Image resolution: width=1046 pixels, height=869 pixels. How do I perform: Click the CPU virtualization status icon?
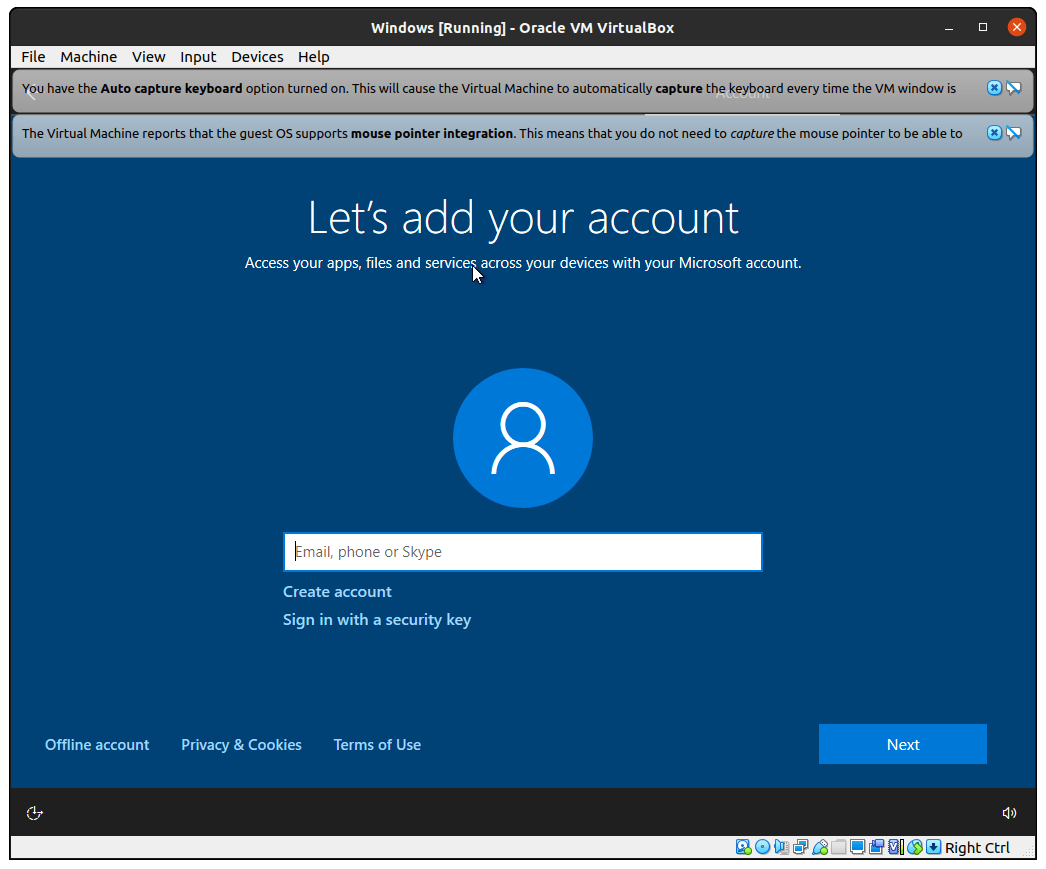click(x=896, y=847)
